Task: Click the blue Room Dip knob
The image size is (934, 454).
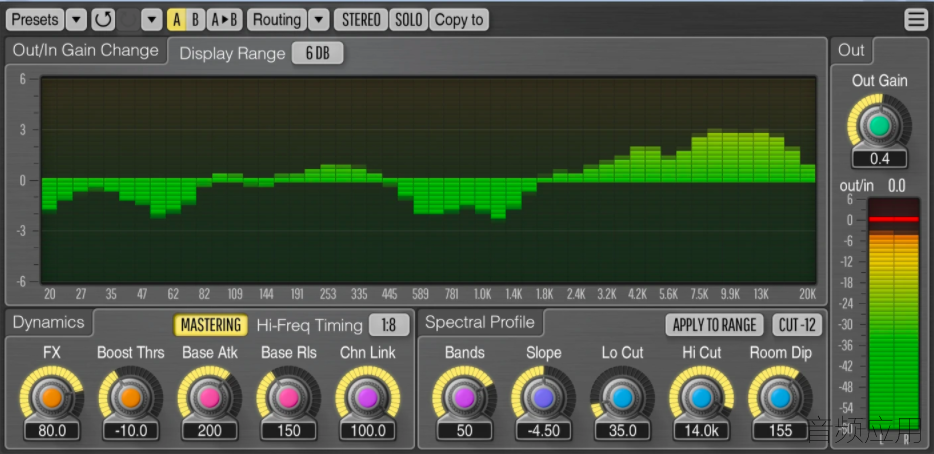Action: point(781,397)
